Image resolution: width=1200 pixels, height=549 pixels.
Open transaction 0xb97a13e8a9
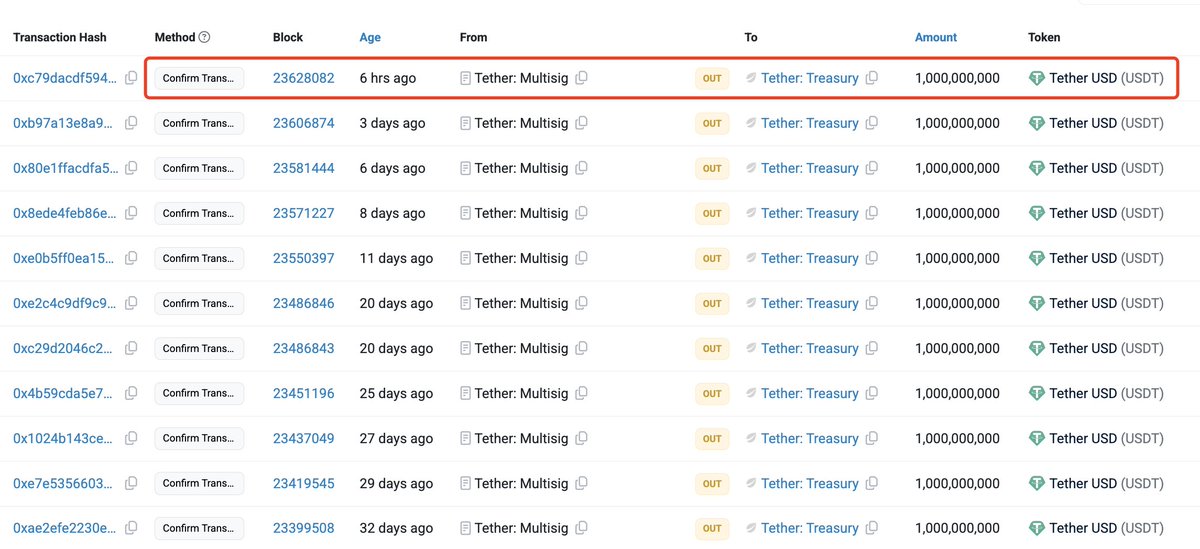(65, 123)
